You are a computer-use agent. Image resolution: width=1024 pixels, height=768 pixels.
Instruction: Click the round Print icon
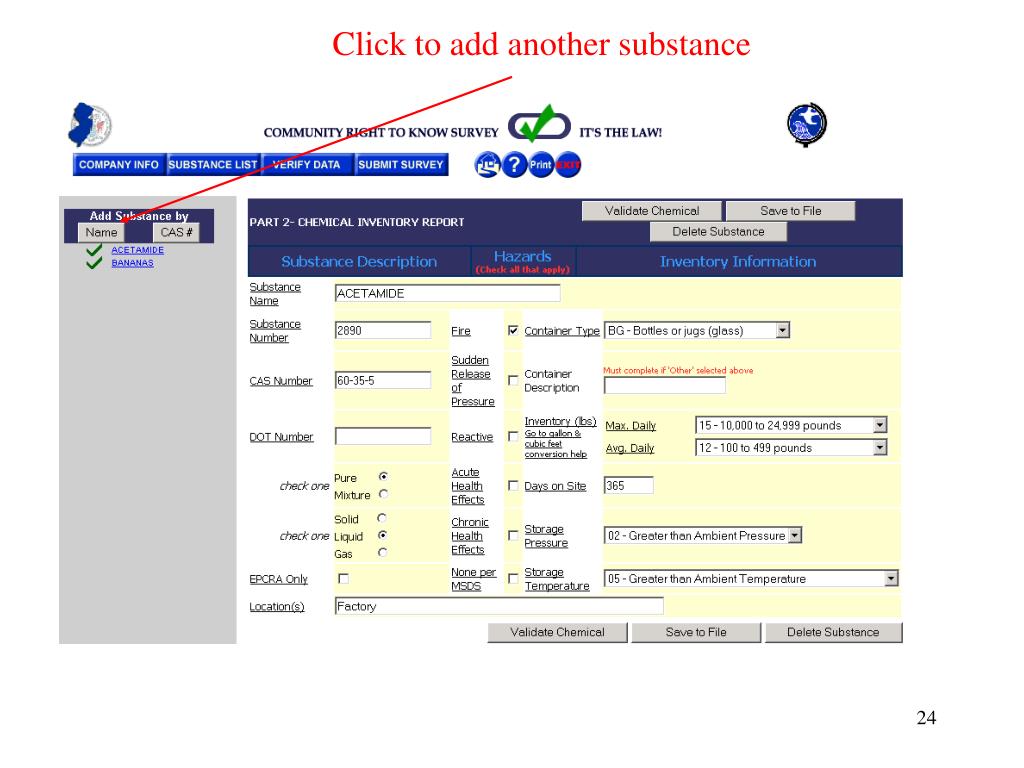pos(541,165)
